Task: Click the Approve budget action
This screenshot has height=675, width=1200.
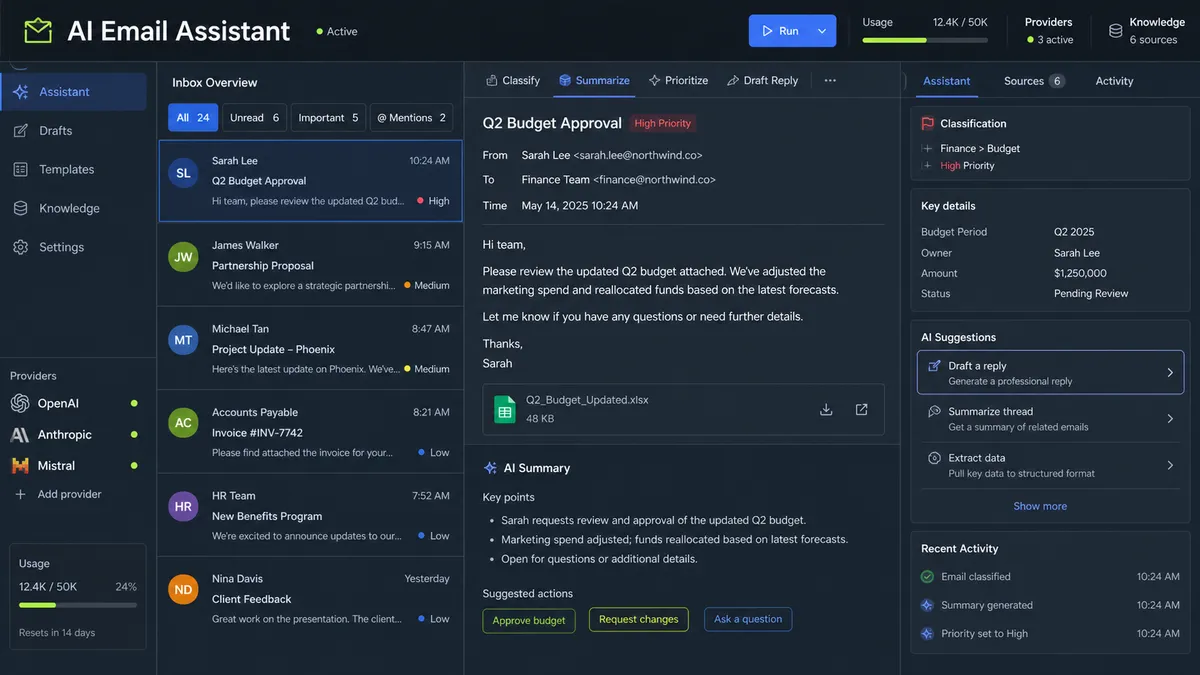Action: (x=529, y=620)
